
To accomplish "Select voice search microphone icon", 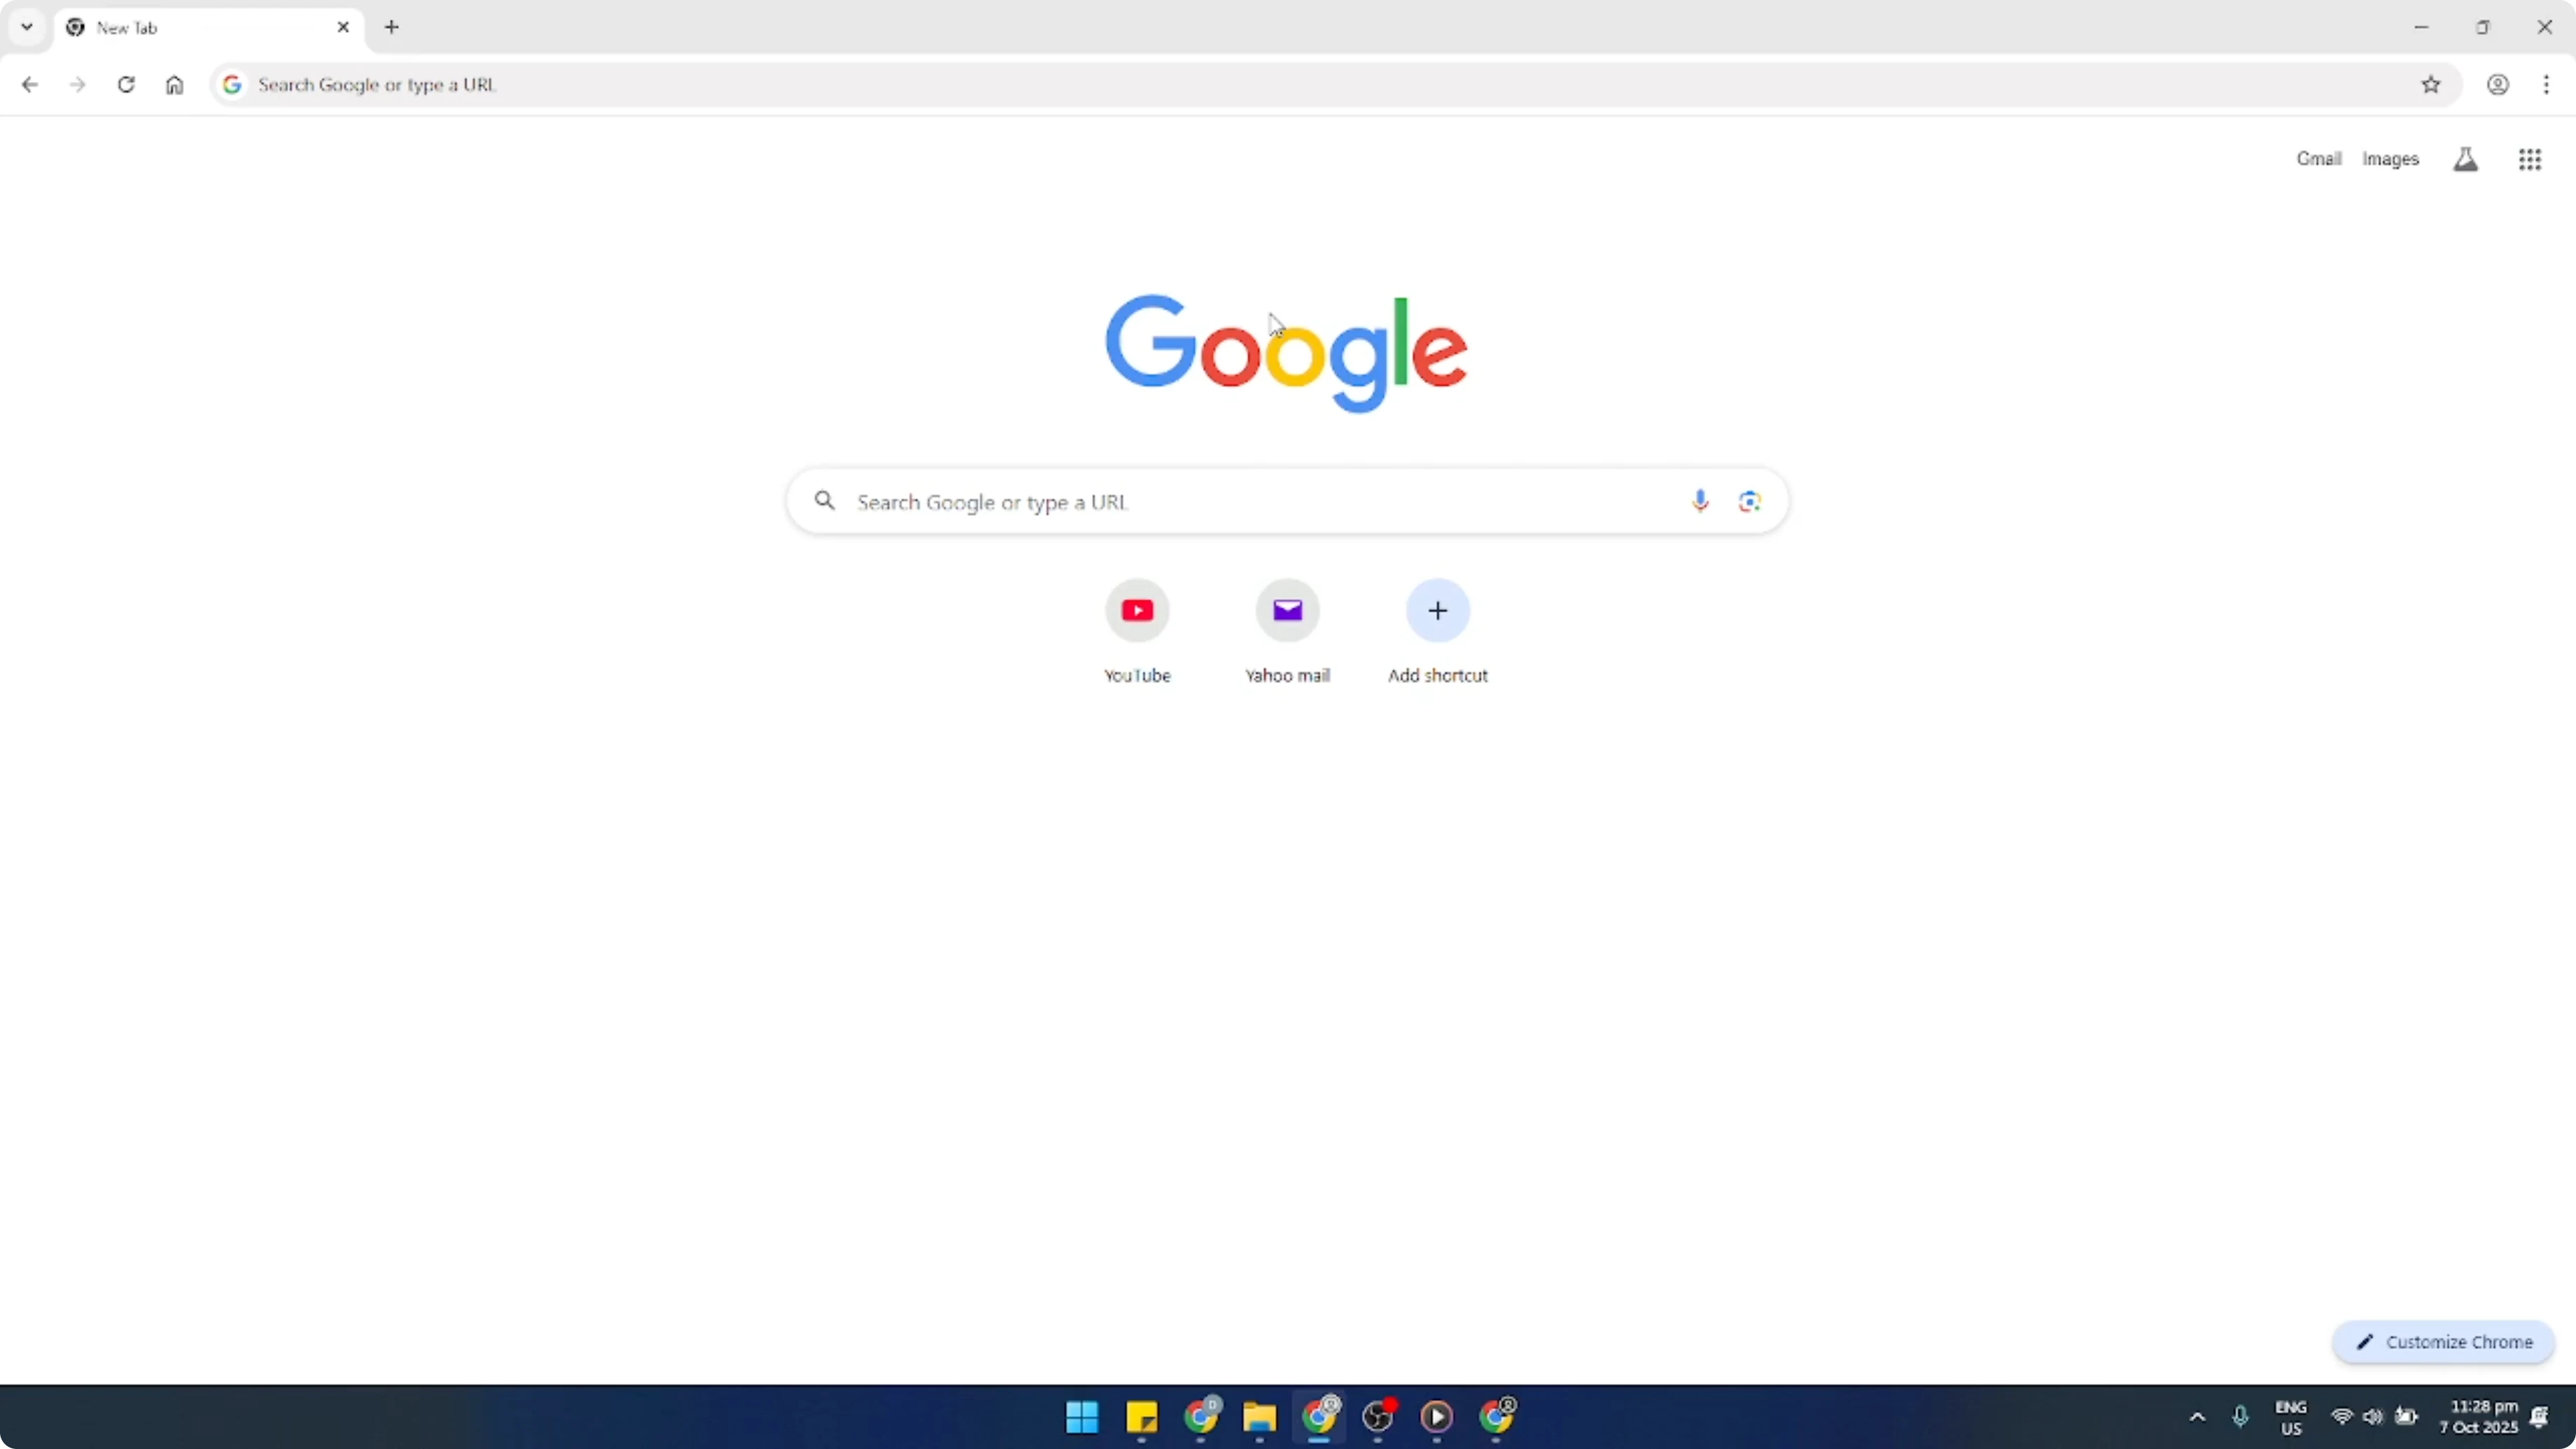I will click(1700, 501).
